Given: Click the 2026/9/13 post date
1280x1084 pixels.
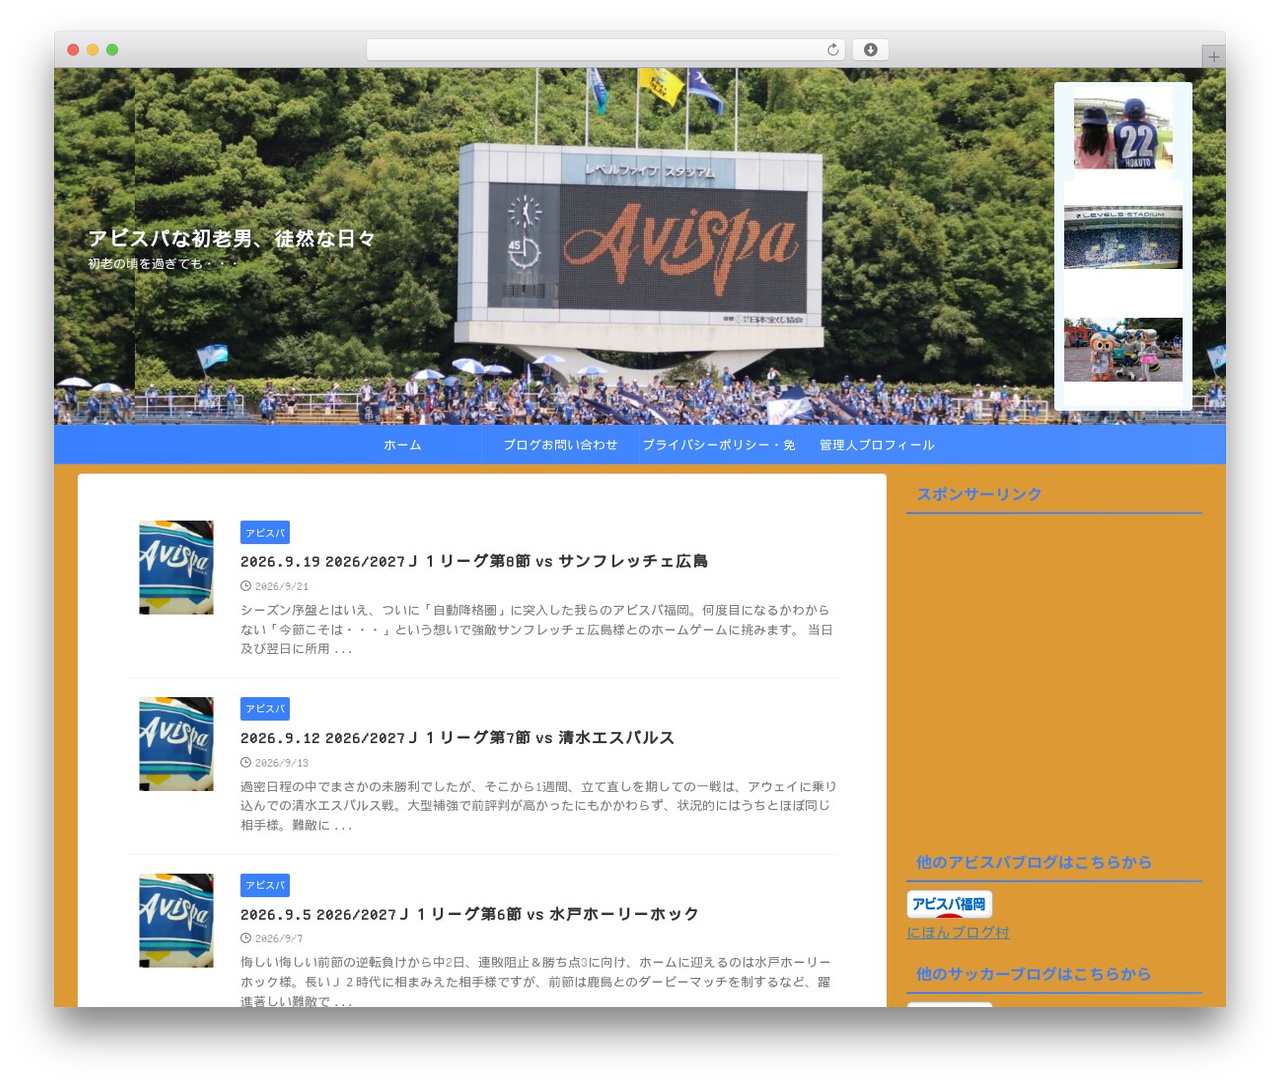Looking at the screenshot, I should [x=275, y=763].
